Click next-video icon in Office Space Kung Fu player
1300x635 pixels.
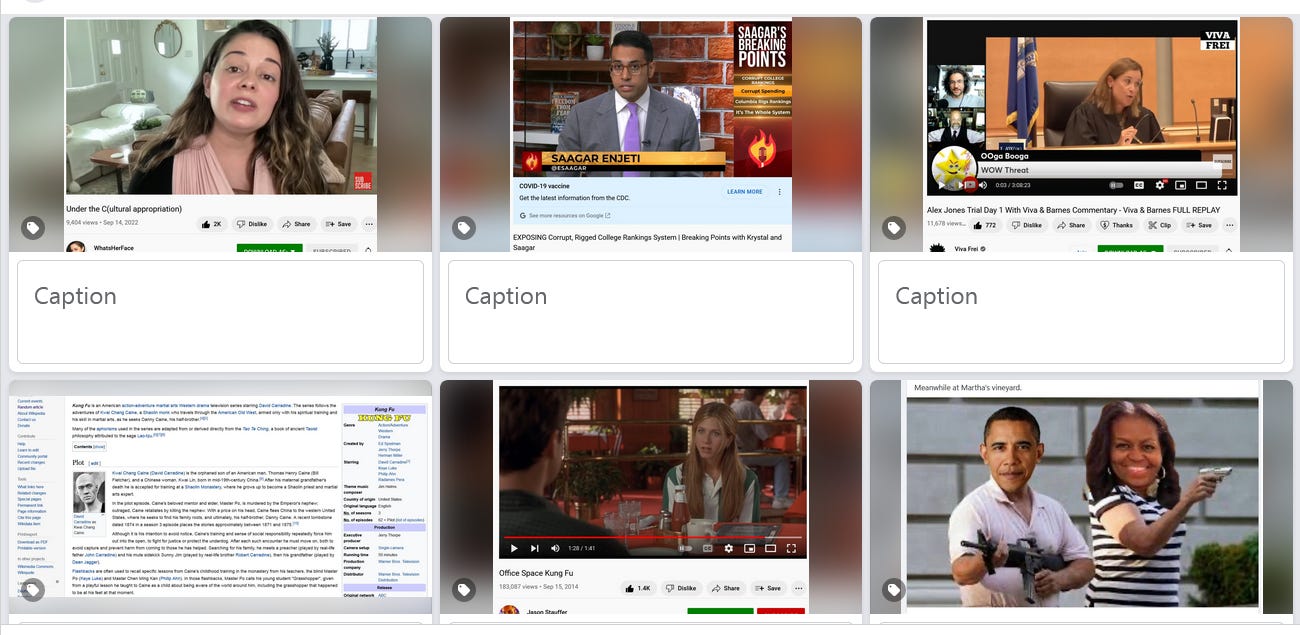(534, 548)
